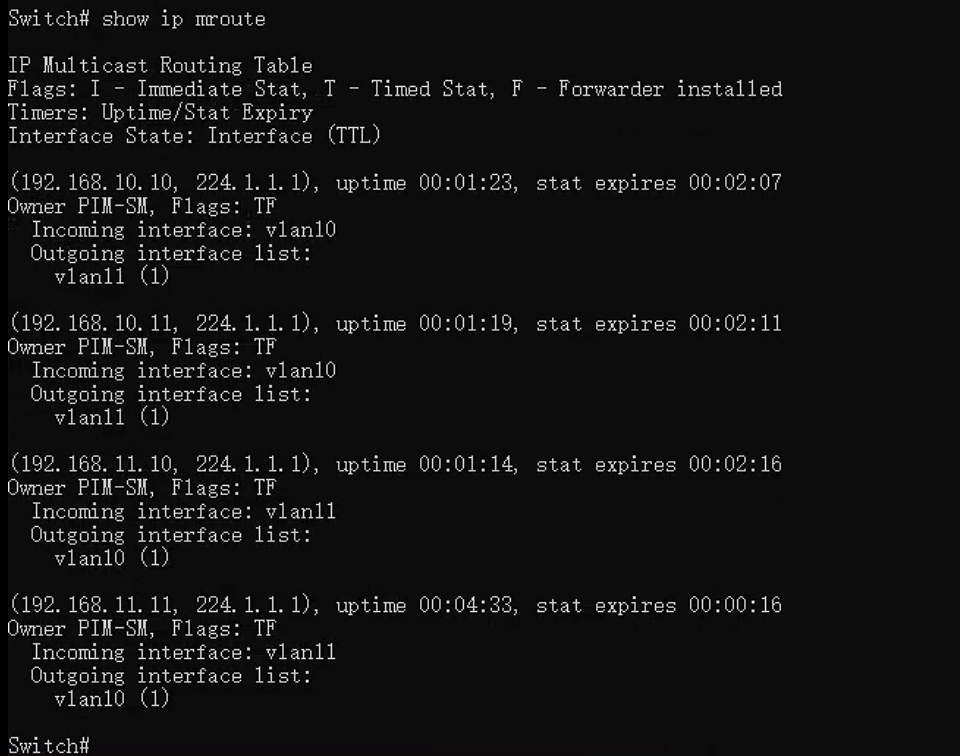960x756 pixels.
Task: Click the 'Timers: Uptime/Stat Expiry' line
Action: point(160,113)
